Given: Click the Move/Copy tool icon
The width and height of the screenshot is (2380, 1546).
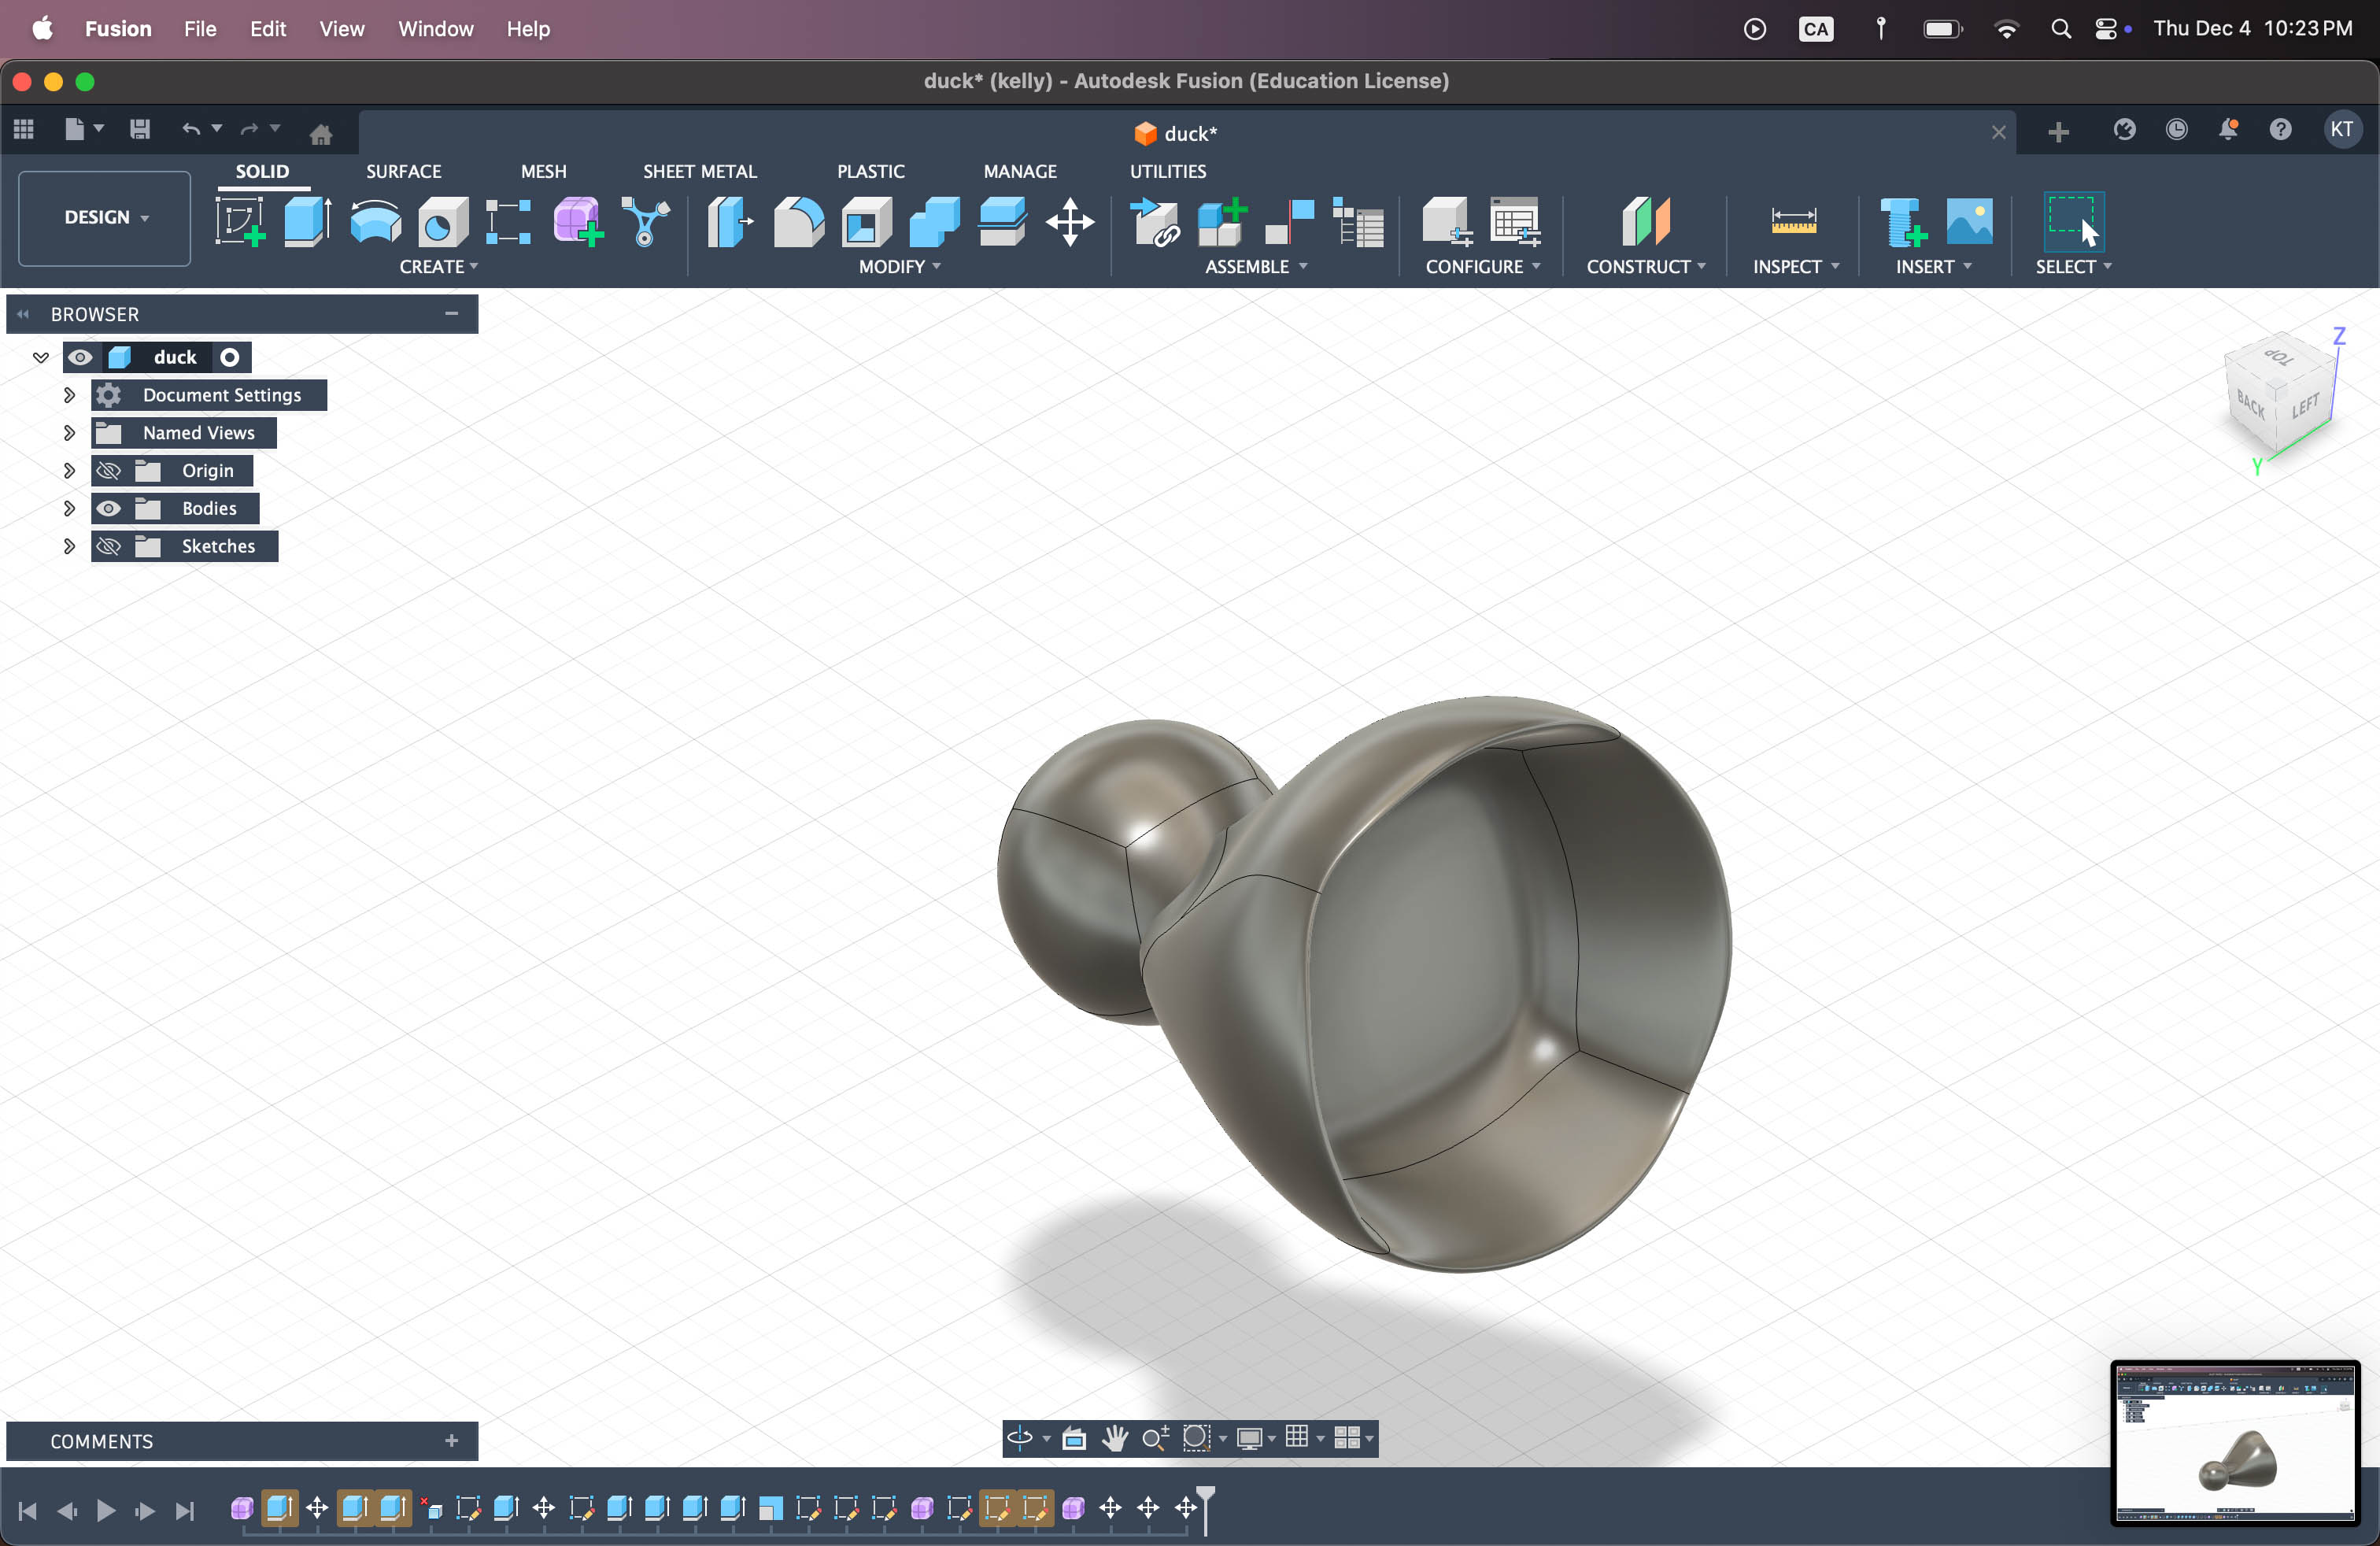Looking at the screenshot, I should [1069, 221].
